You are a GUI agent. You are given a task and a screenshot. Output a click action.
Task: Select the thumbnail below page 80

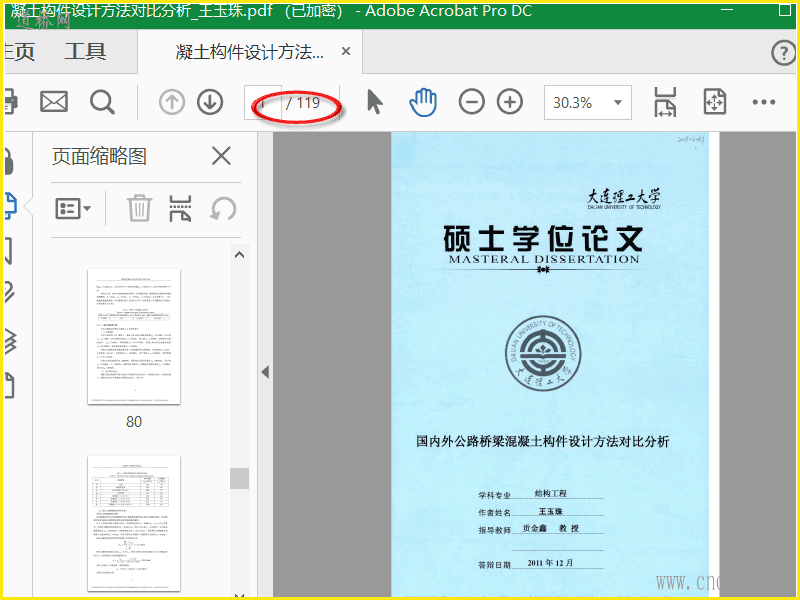coord(134,524)
